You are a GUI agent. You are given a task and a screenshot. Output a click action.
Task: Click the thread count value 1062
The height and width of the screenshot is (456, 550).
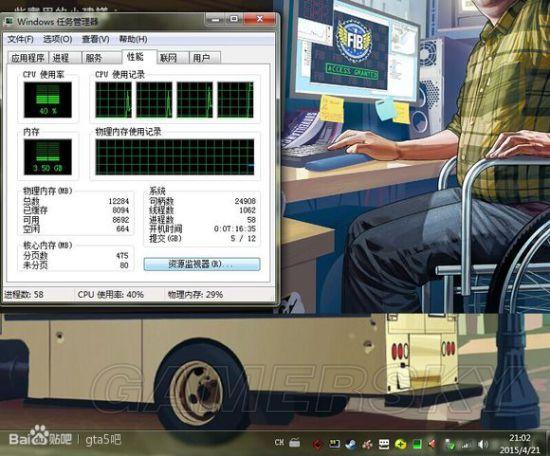coord(247,210)
